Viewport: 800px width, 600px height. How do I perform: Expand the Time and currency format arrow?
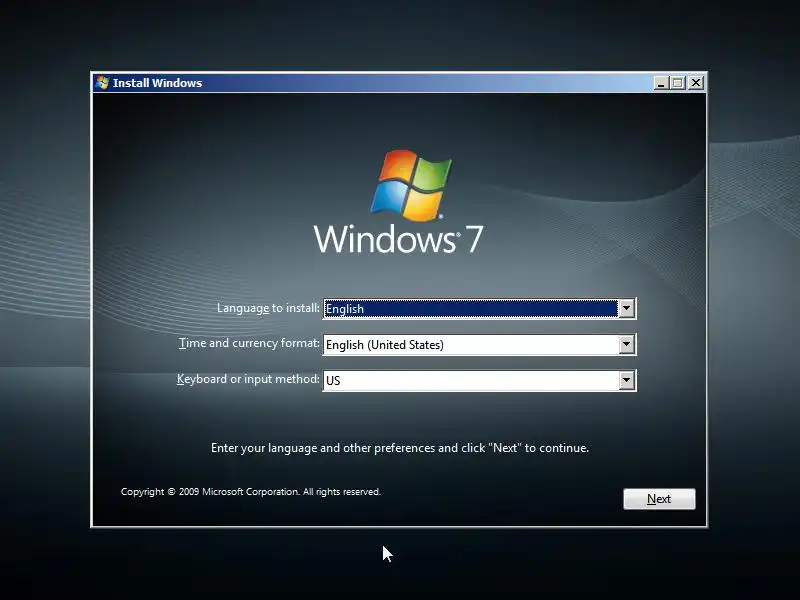pyautogui.click(x=627, y=344)
